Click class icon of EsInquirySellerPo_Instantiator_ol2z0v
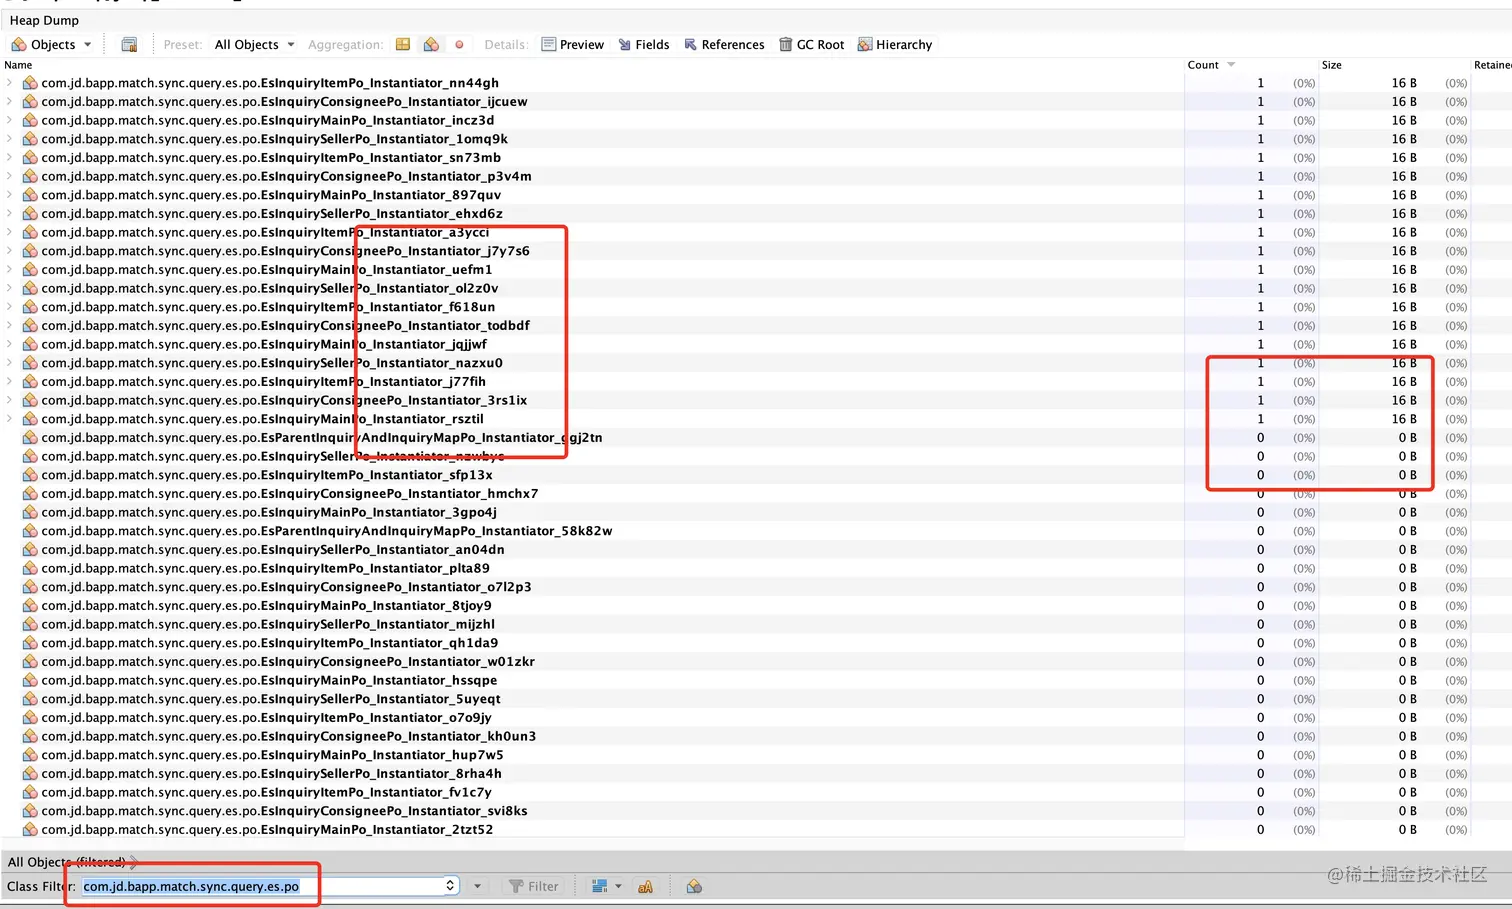Viewport: 1512px width, 909px height. click(30, 288)
